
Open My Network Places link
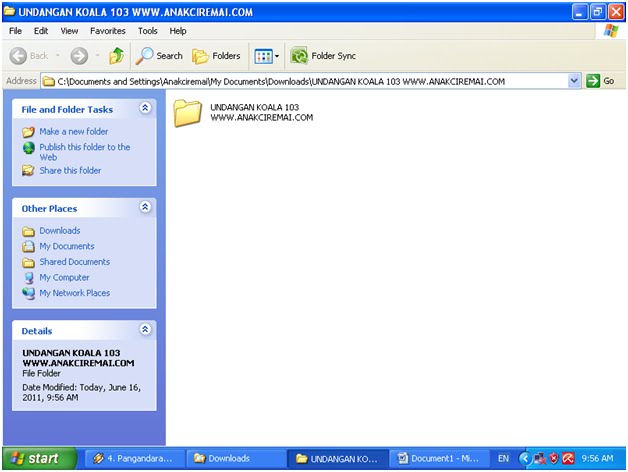[74, 293]
